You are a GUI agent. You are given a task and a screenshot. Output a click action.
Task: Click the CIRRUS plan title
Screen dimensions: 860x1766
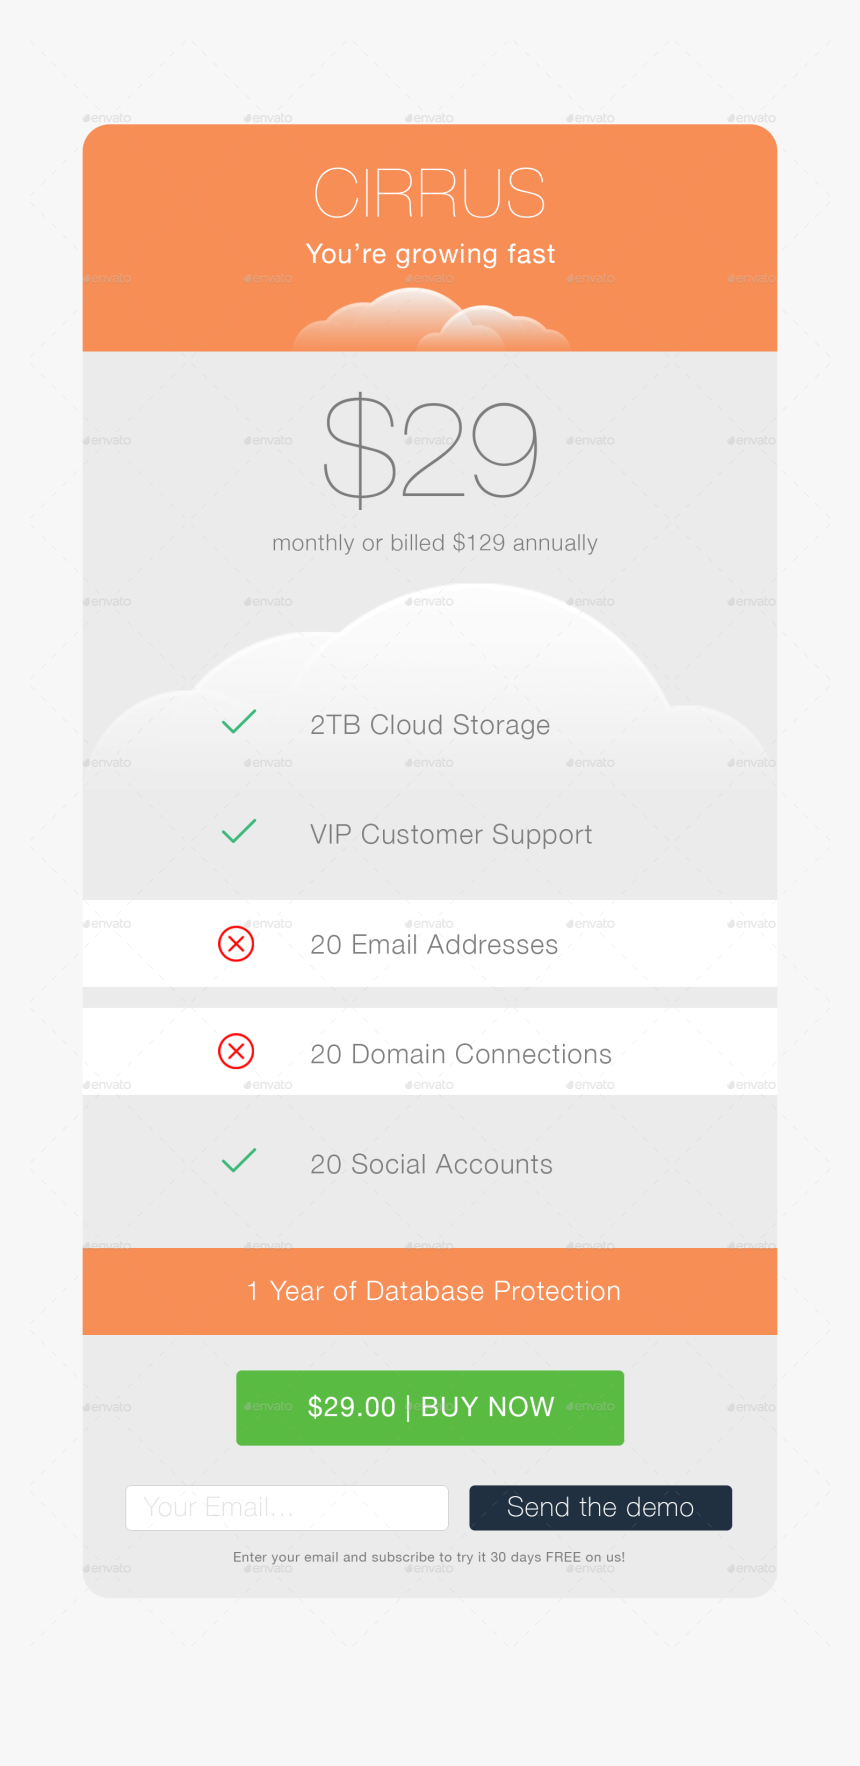pyautogui.click(x=430, y=193)
